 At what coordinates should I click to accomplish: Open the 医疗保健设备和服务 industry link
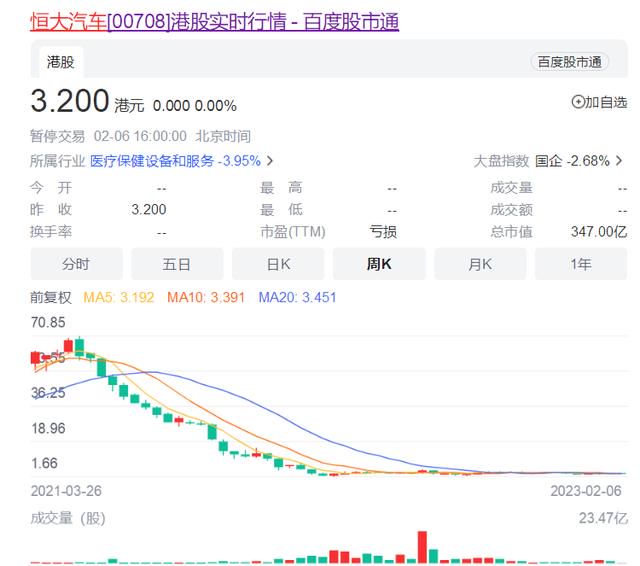pos(151,161)
